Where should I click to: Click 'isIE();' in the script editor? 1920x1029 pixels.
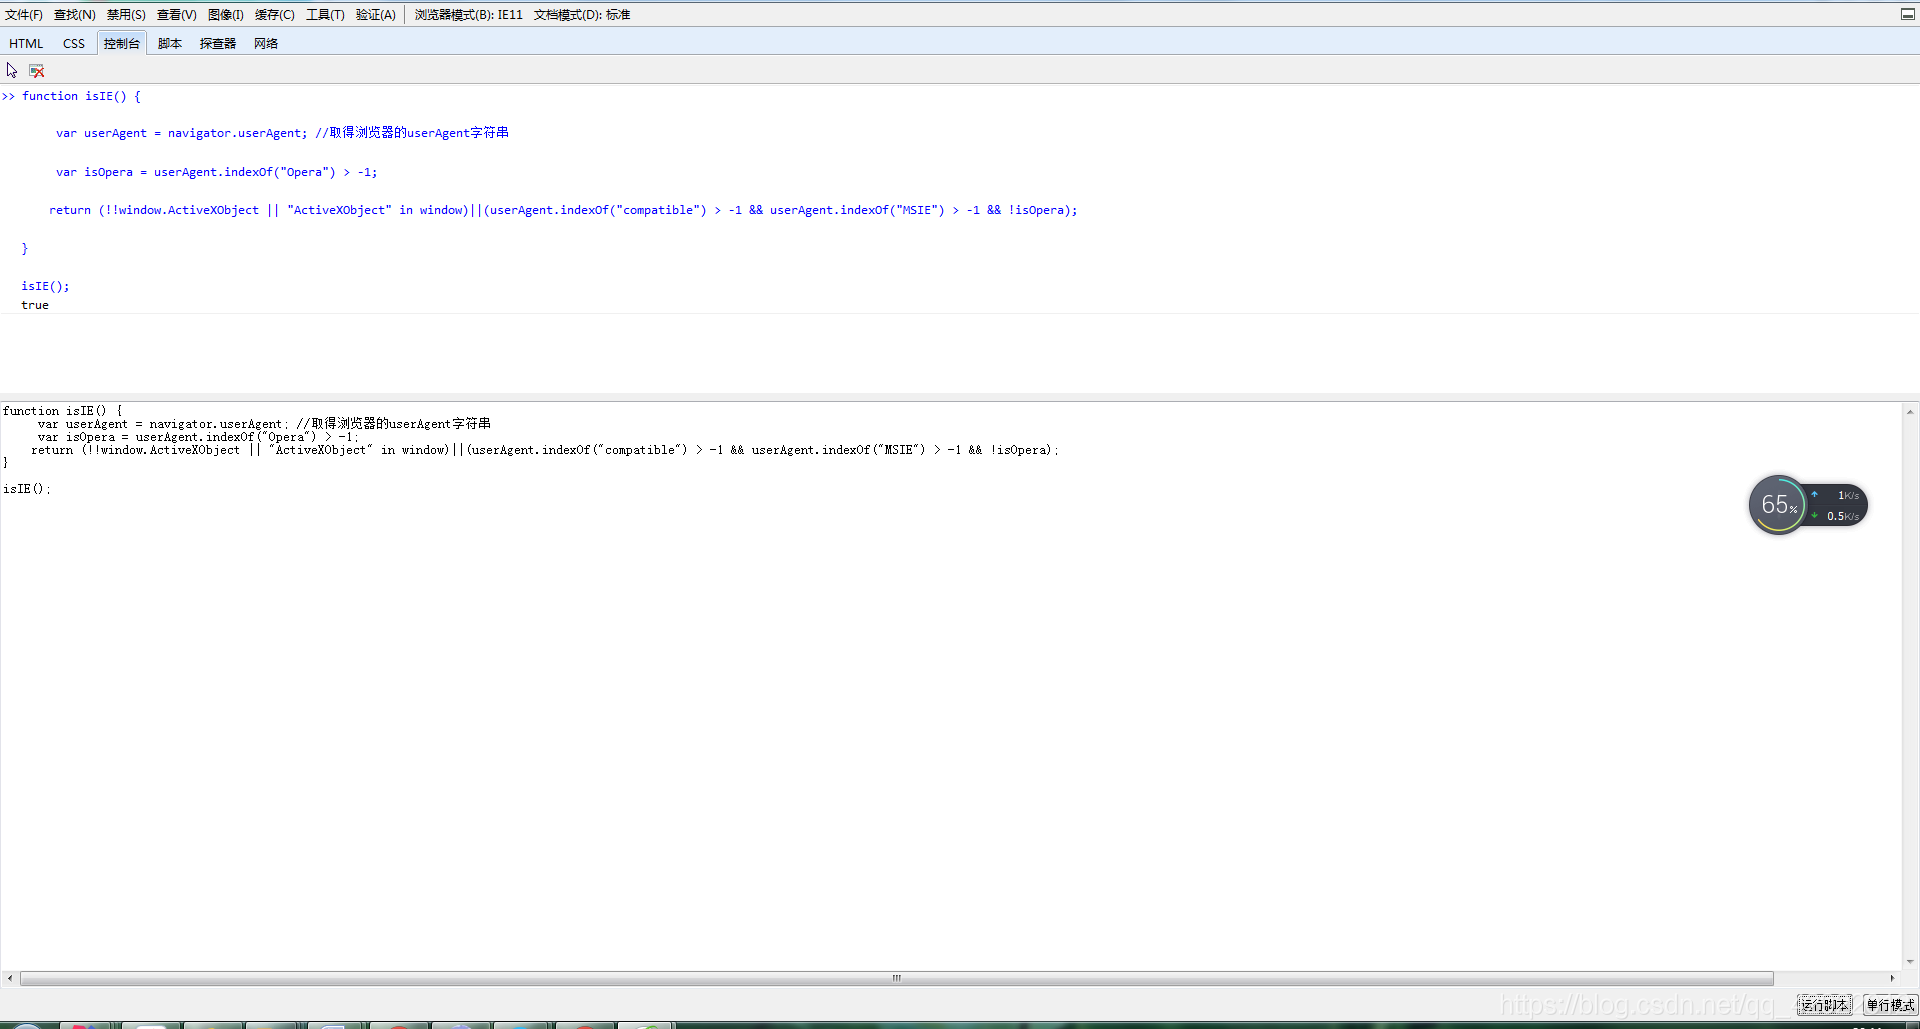pos(26,489)
